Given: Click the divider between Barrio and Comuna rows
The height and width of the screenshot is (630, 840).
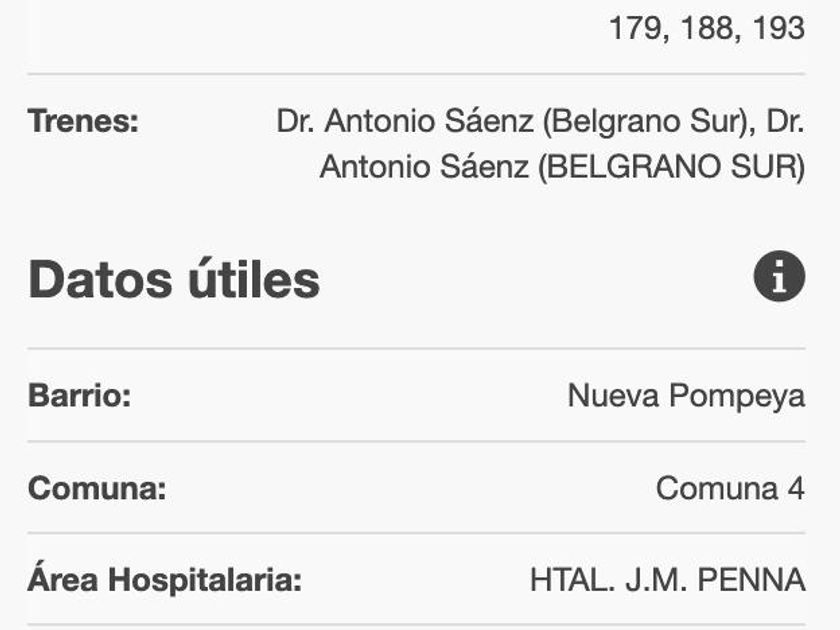Looking at the screenshot, I should [x=416, y=441].
